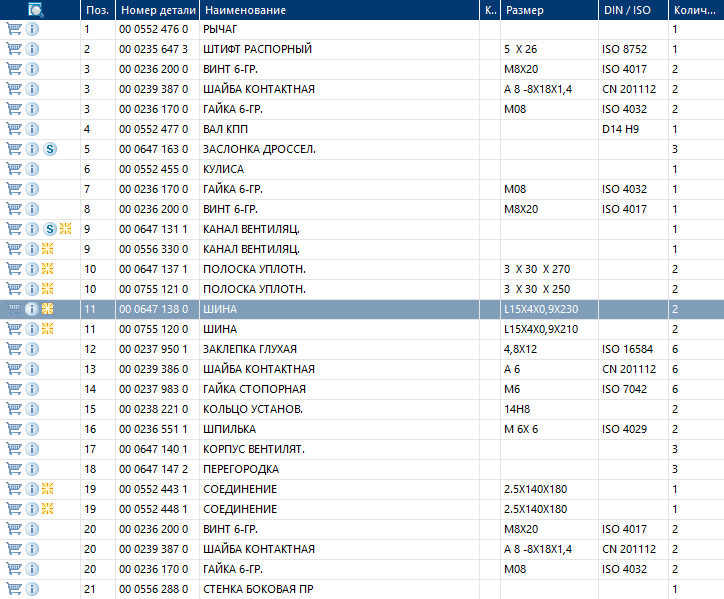The image size is (724, 599).
Task: Open info for ГАЙКА СТОПОРНАЯ
Action: (x=32, y=389)
